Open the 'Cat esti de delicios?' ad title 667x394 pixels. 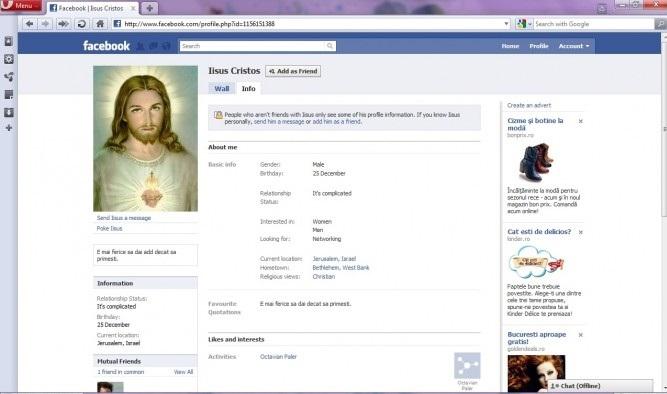point(539,231)
